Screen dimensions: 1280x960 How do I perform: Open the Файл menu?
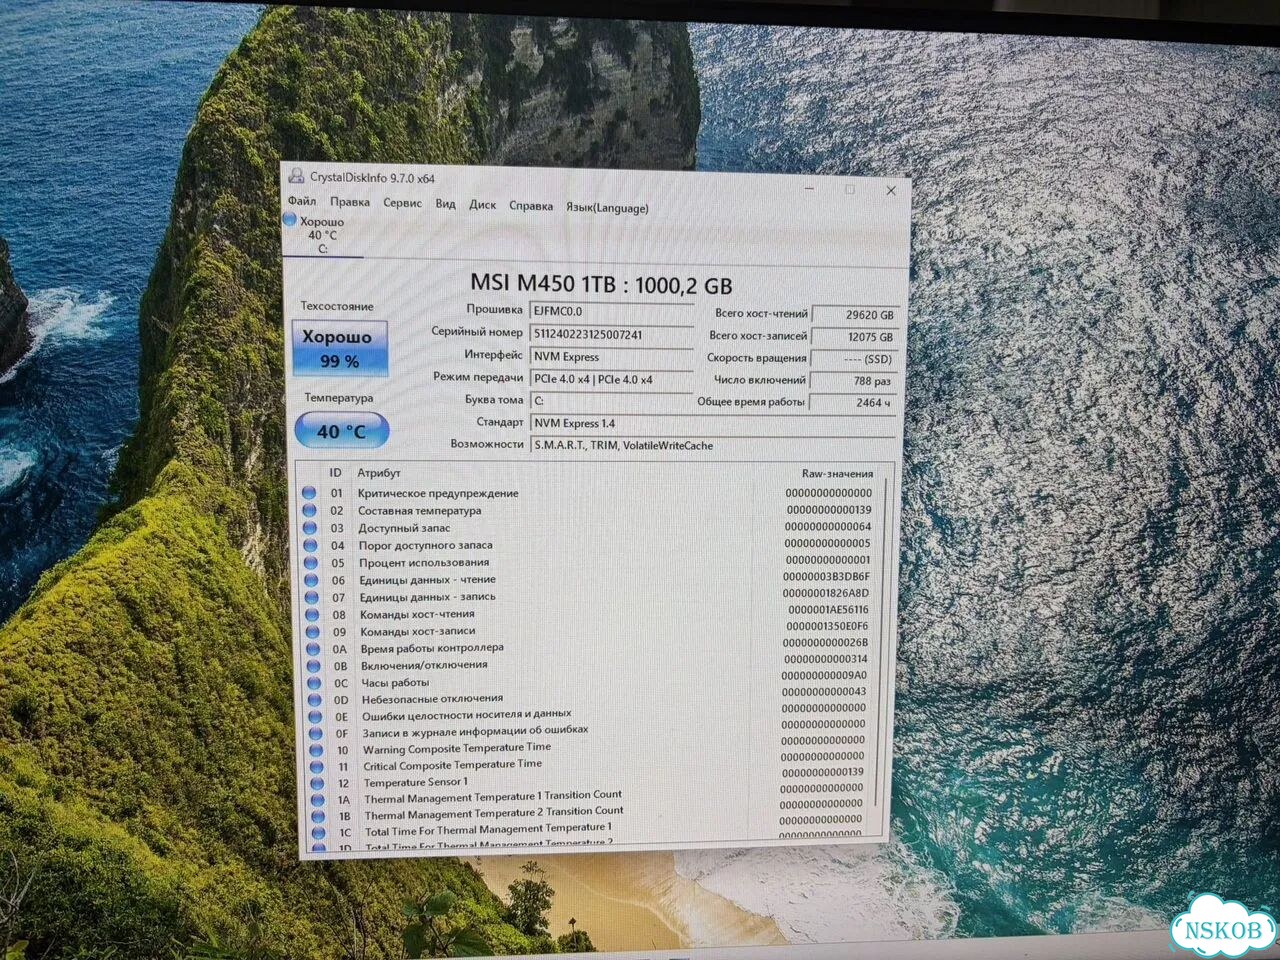pyautogui.click(x=301, y=201)
